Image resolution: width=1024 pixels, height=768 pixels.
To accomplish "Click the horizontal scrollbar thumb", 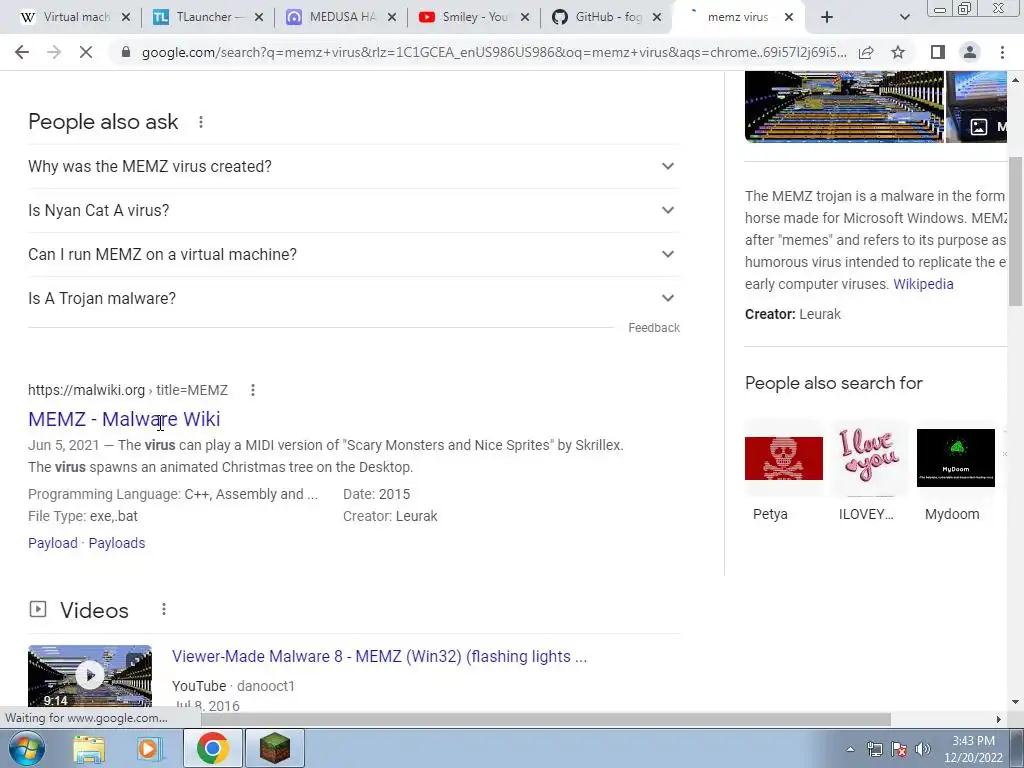I will tap(545, 719).
